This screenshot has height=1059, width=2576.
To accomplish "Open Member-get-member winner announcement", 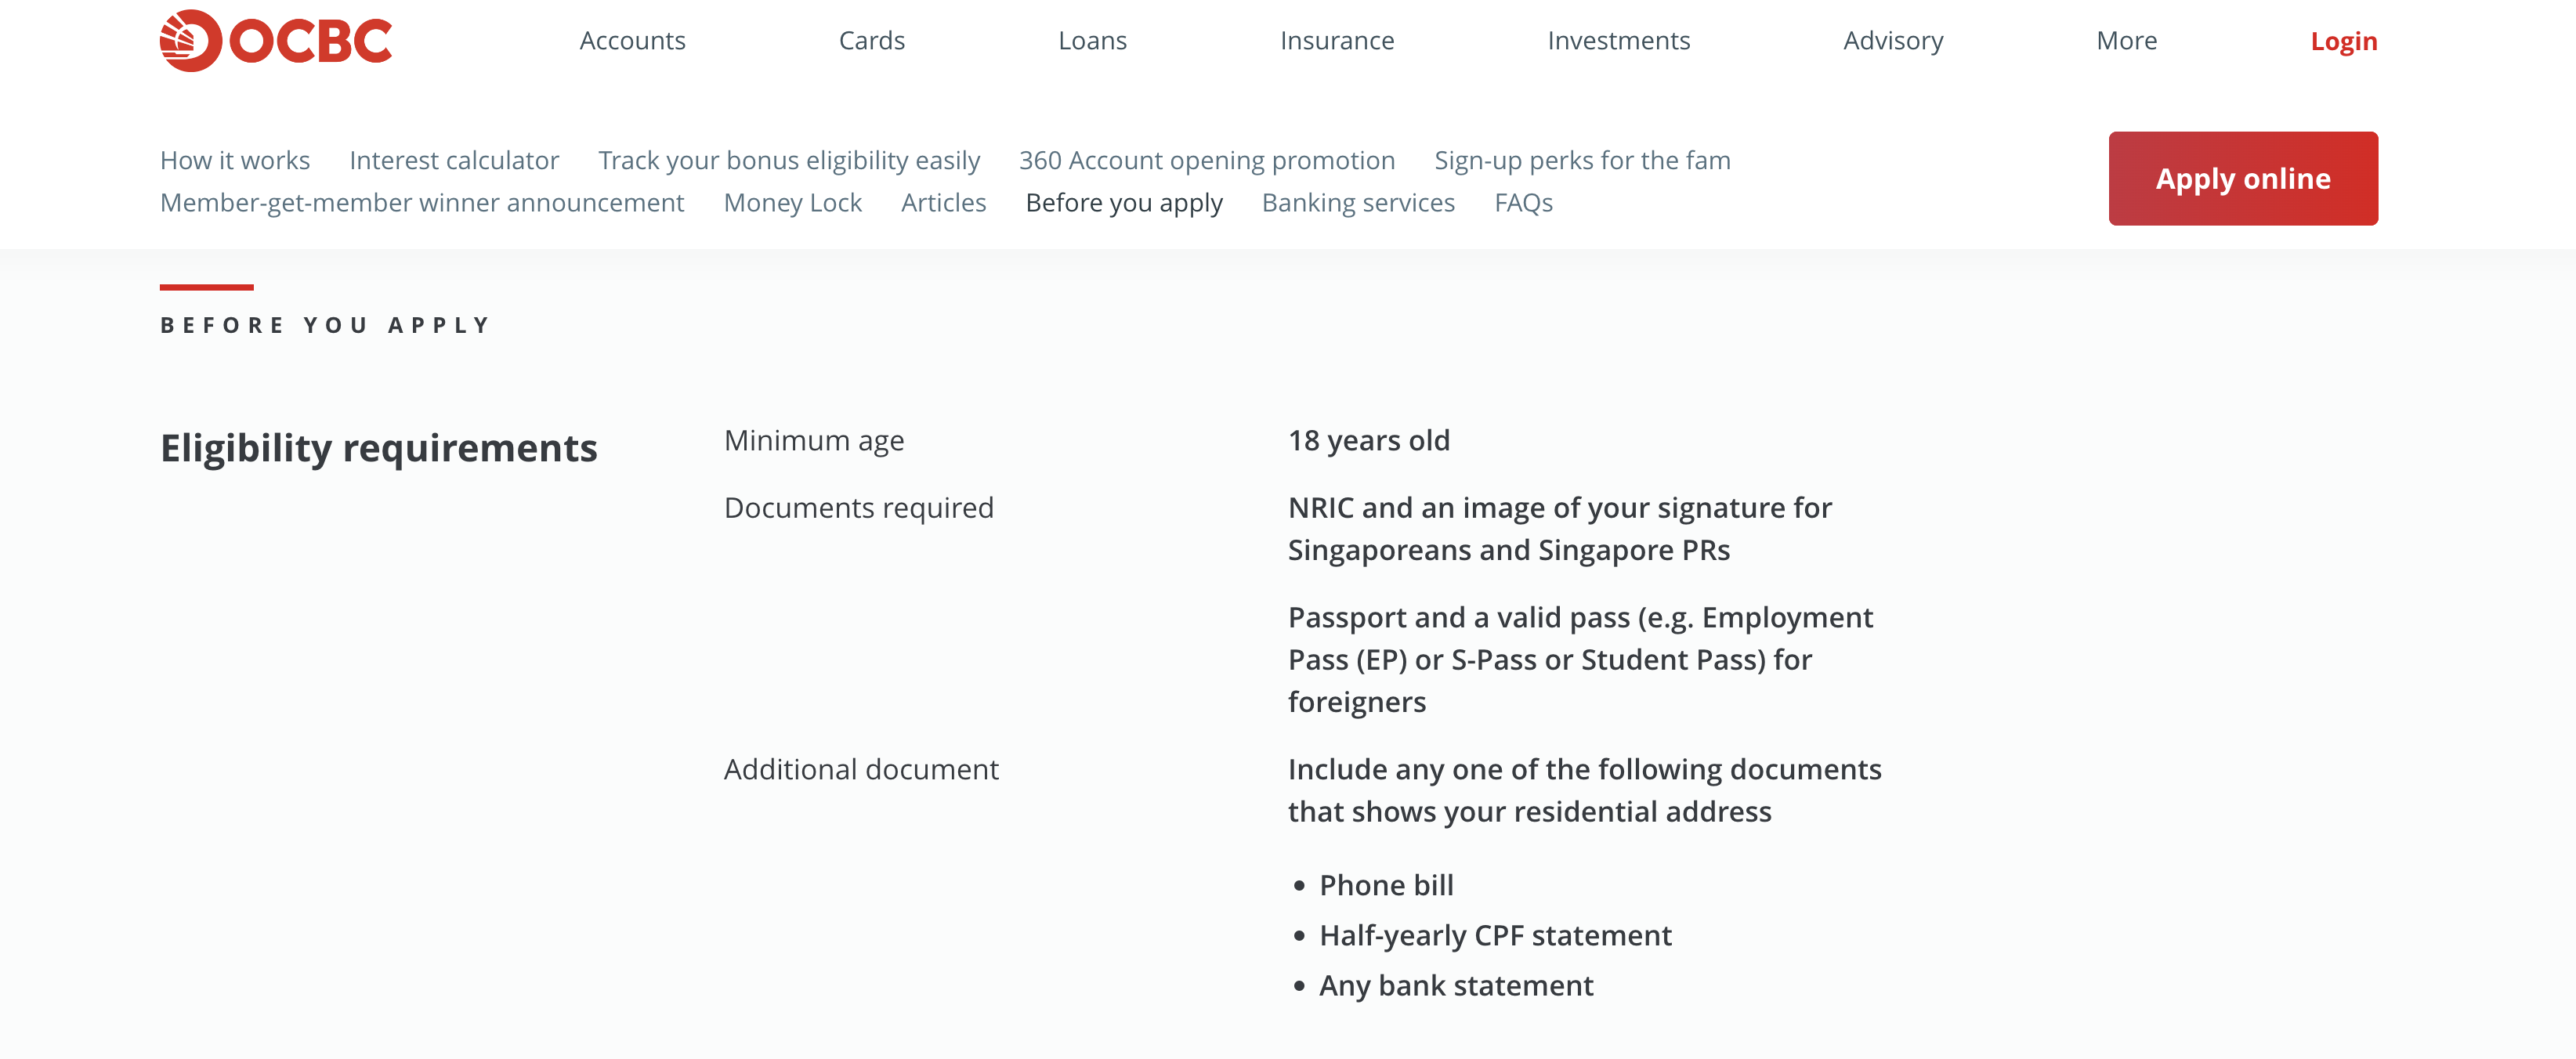I will point(422,203).
